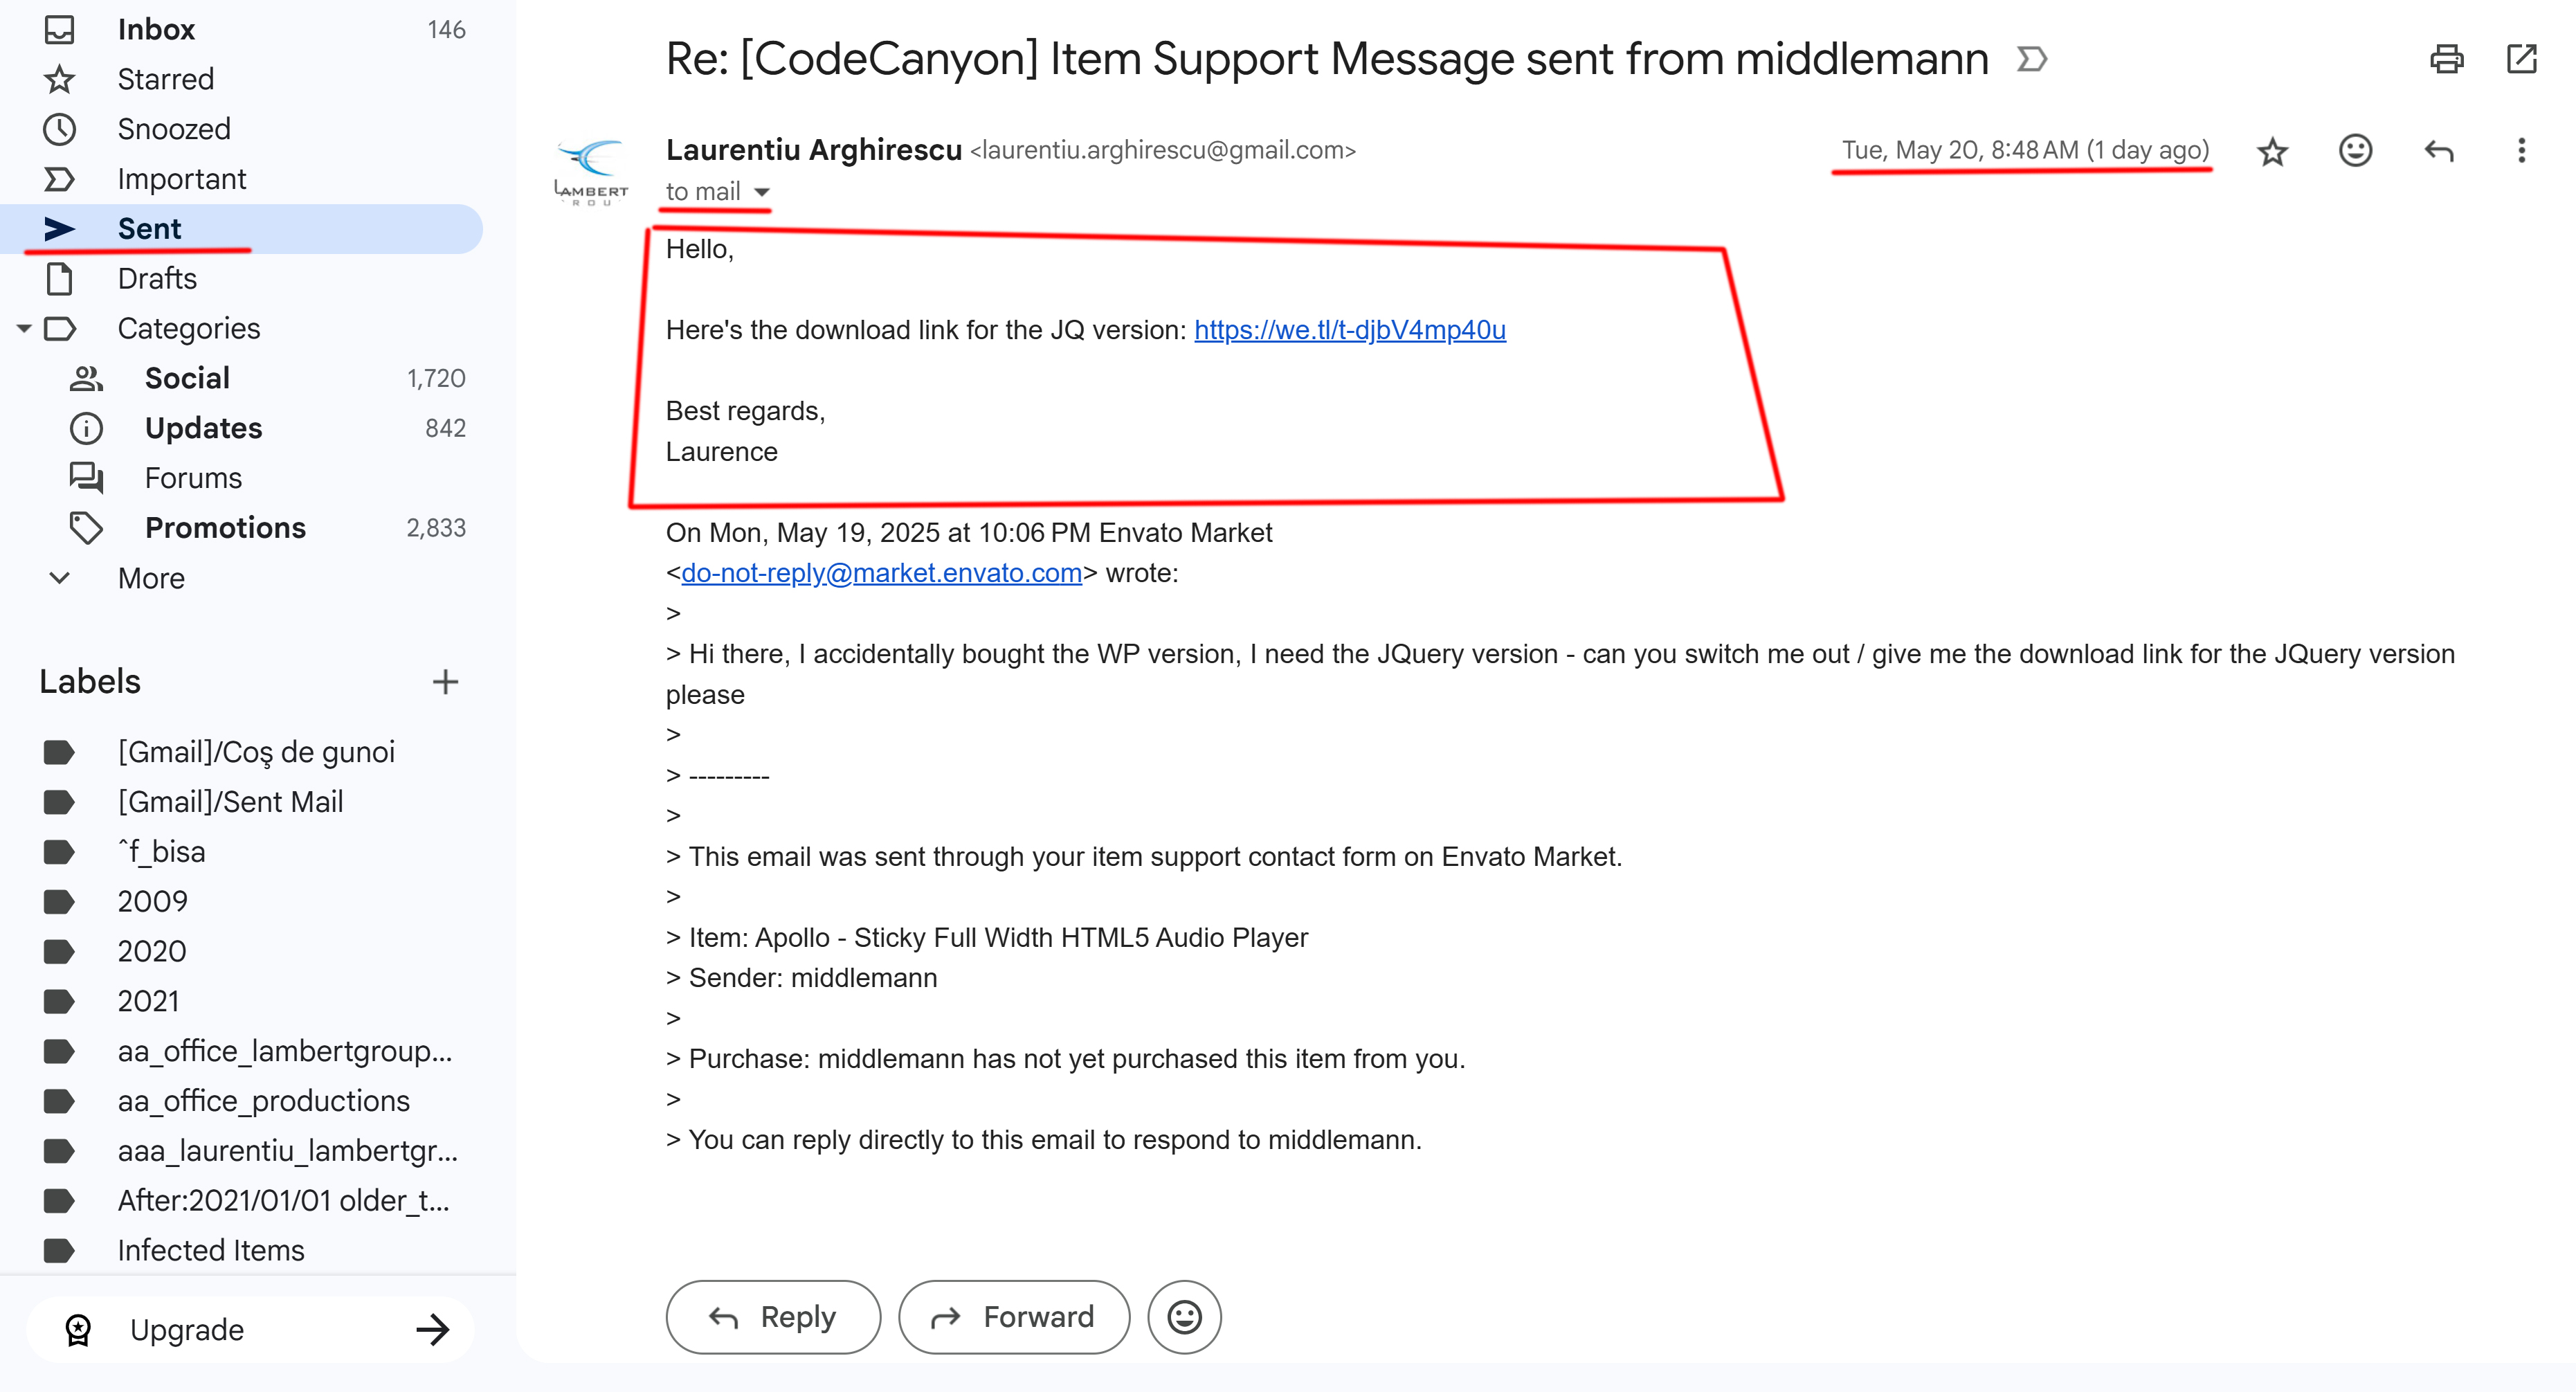Image resolution: width=2576 pixels, height=1392 pixels.
Task: Click the do-not-reply envato email link
Action: tap(881, 573)
